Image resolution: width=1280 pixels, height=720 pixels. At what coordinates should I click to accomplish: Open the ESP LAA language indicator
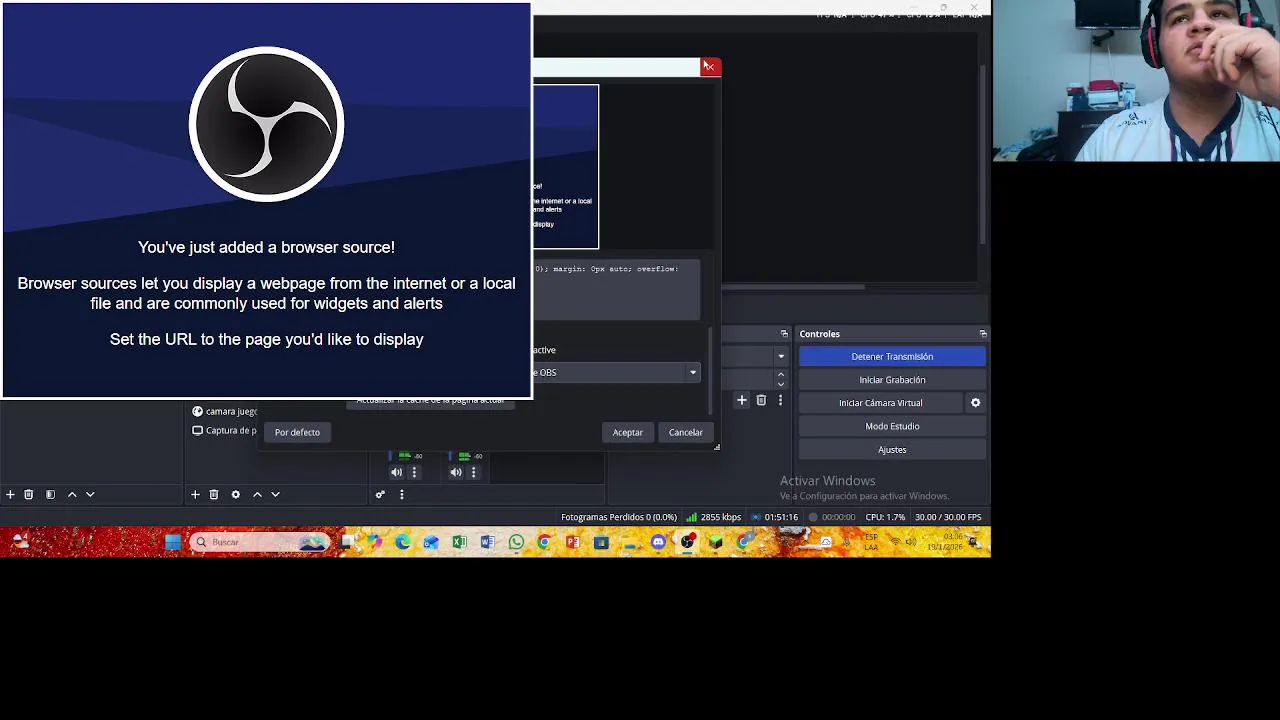pyautogui.click(x=871, y=542)
